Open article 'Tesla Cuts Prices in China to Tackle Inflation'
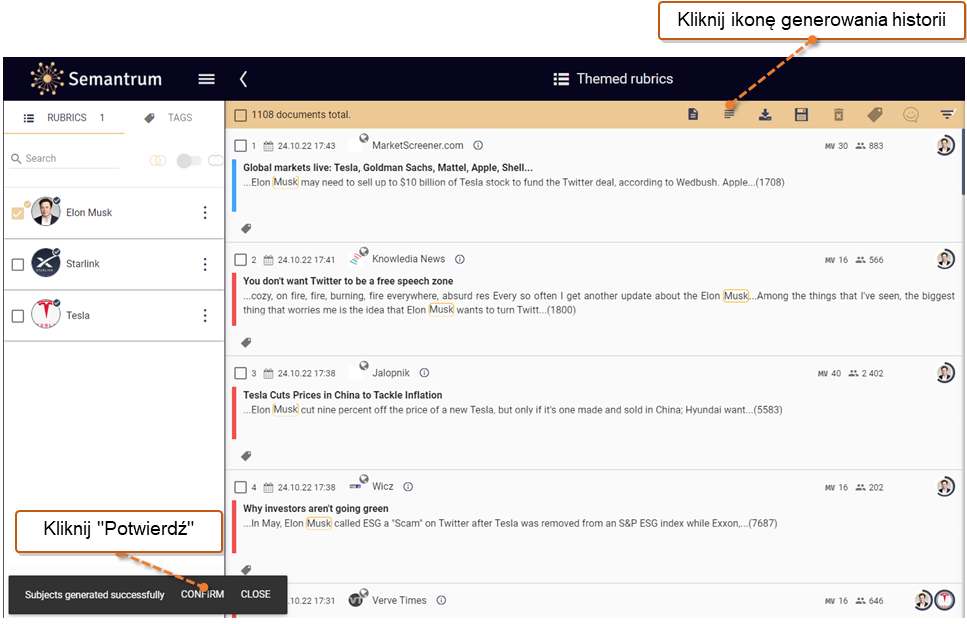 (x=342, y=395)
